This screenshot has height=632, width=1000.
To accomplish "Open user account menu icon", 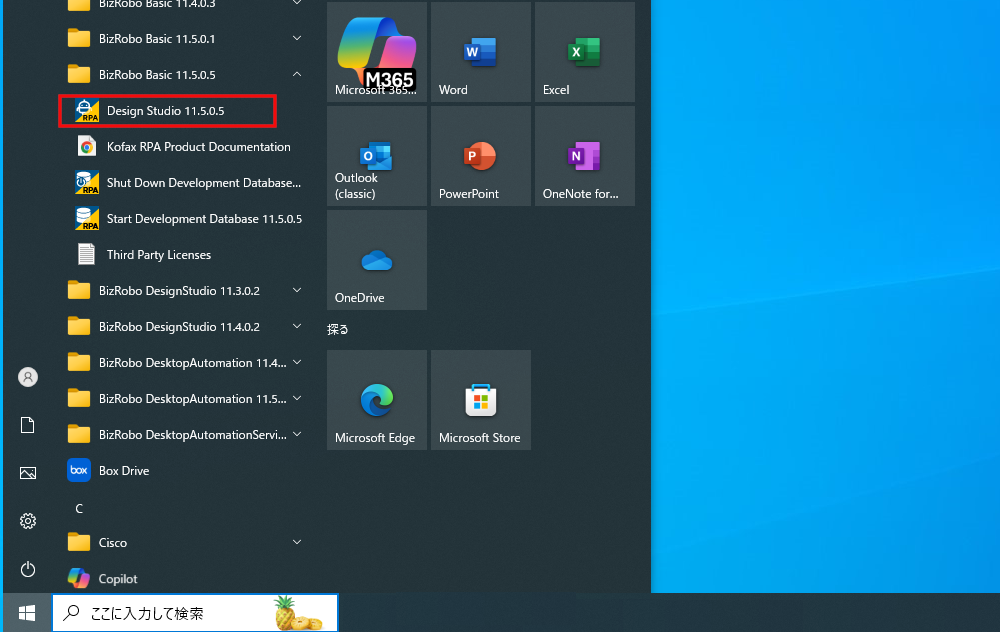I will [x=27, y=377].
